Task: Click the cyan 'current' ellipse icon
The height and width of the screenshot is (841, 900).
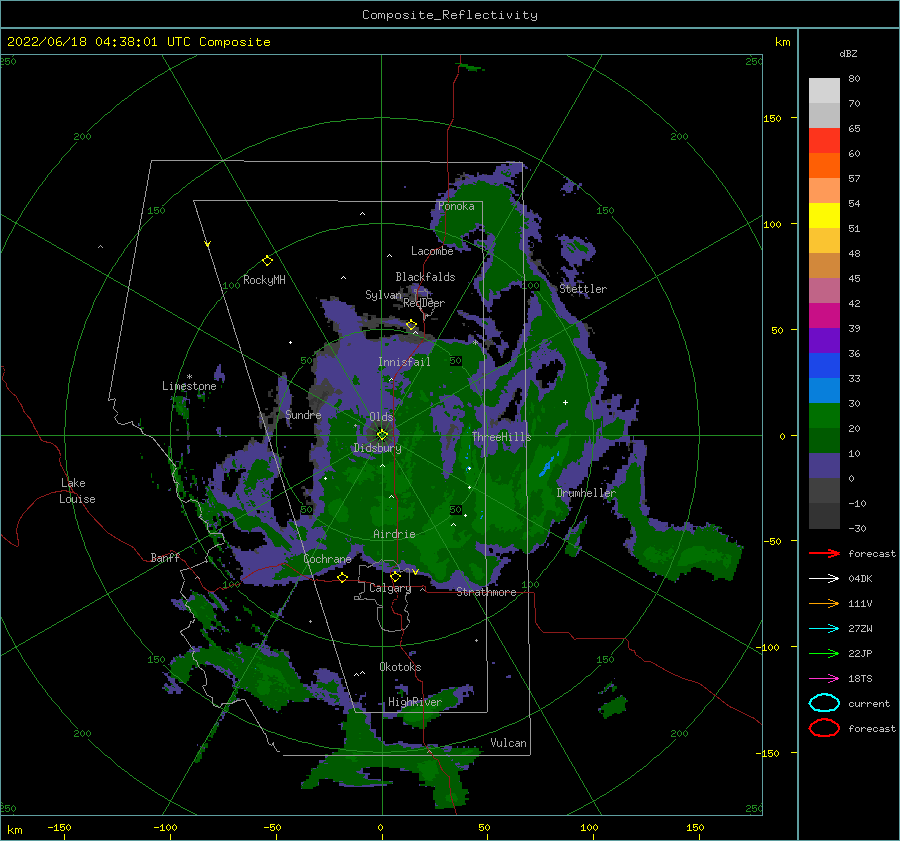Action: [824, 703]
